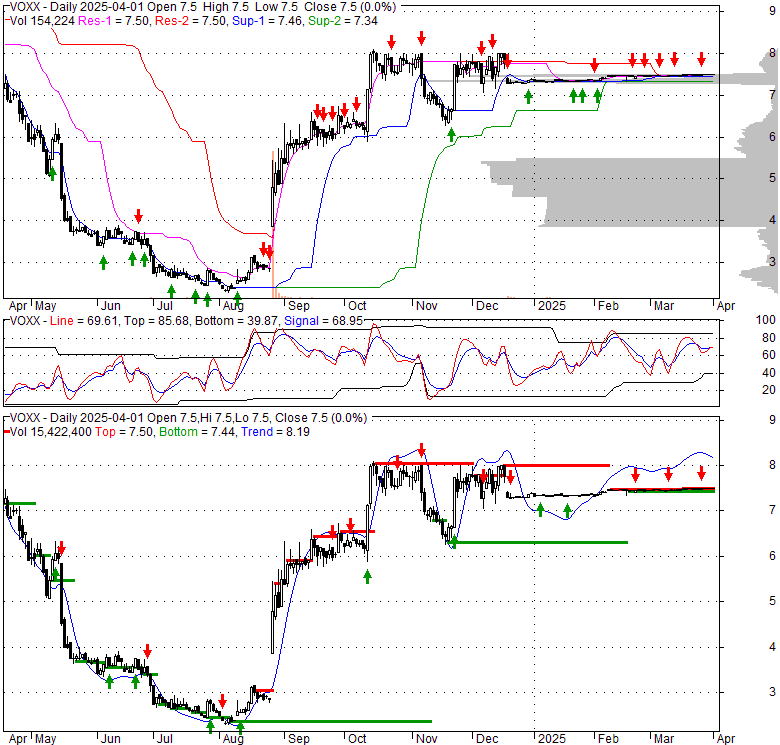Click the 2025 year label on top chart axis
The width and height of the screenshot is (780, 745).
coord(552,305)
